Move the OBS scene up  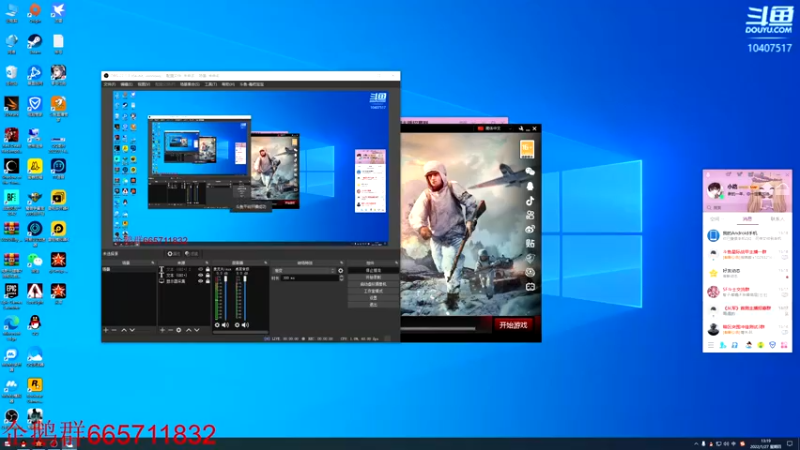(x=124, y=330)
